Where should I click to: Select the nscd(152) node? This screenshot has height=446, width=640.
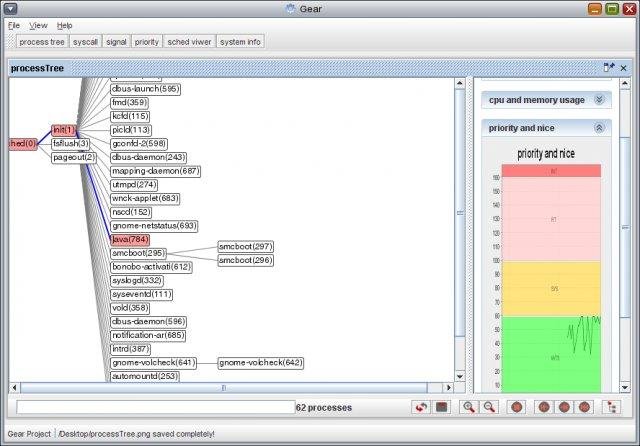coord(131,212)
